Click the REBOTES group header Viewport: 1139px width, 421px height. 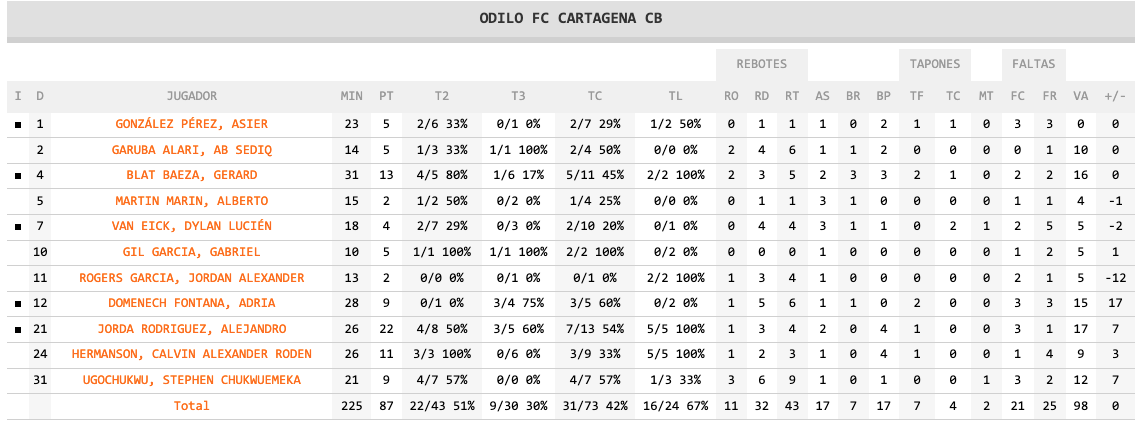761,64
